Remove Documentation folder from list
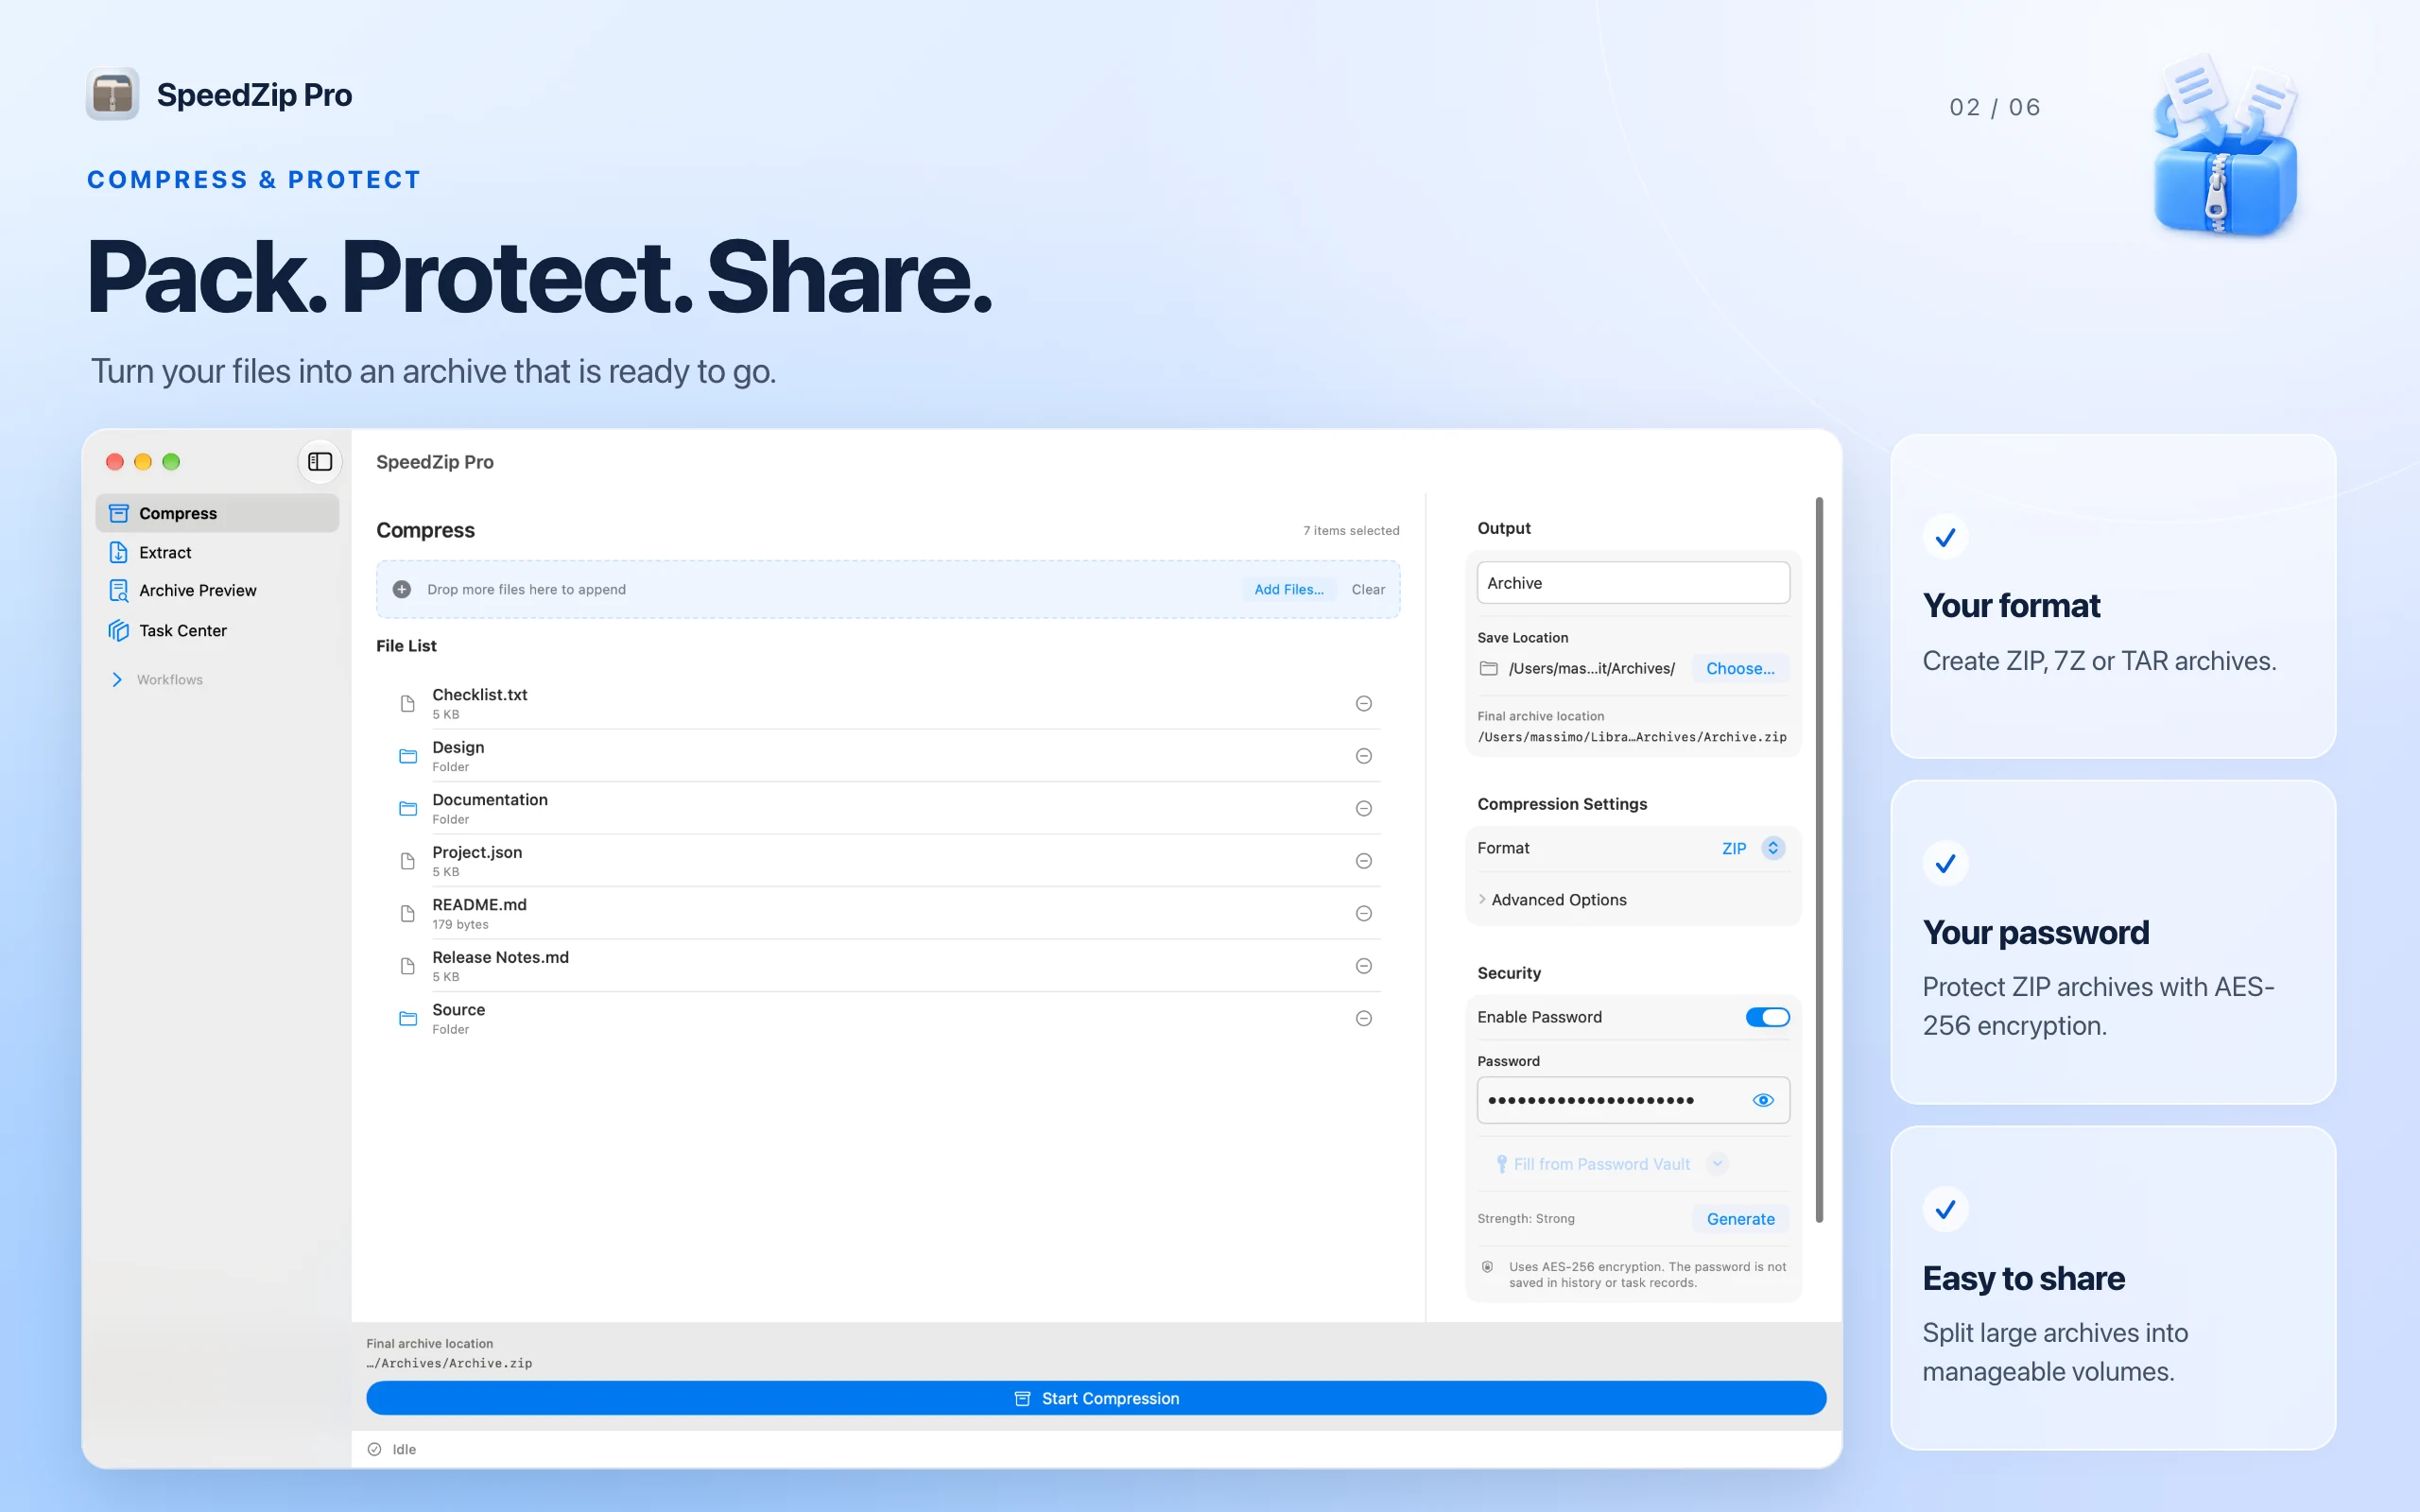 1363,808
